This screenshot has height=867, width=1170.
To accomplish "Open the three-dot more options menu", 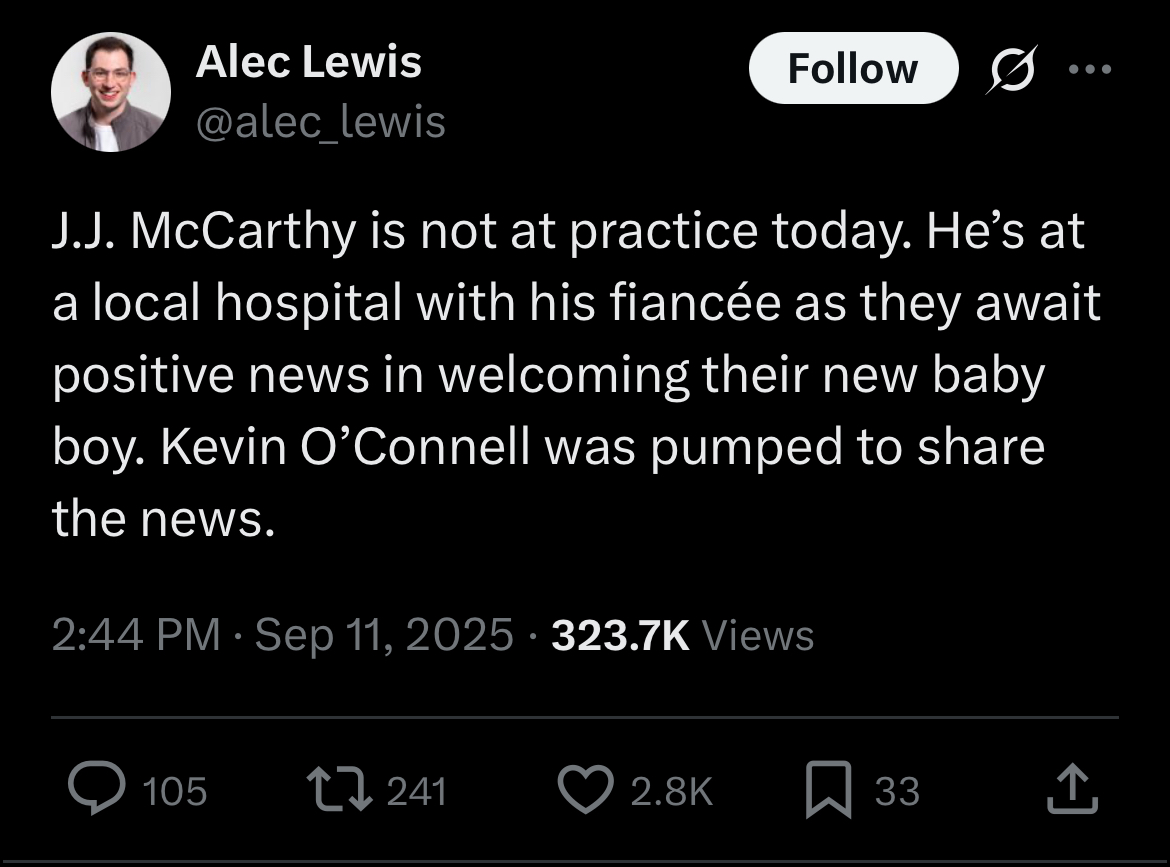I will pyautogui.click(x=1090, y=69).
